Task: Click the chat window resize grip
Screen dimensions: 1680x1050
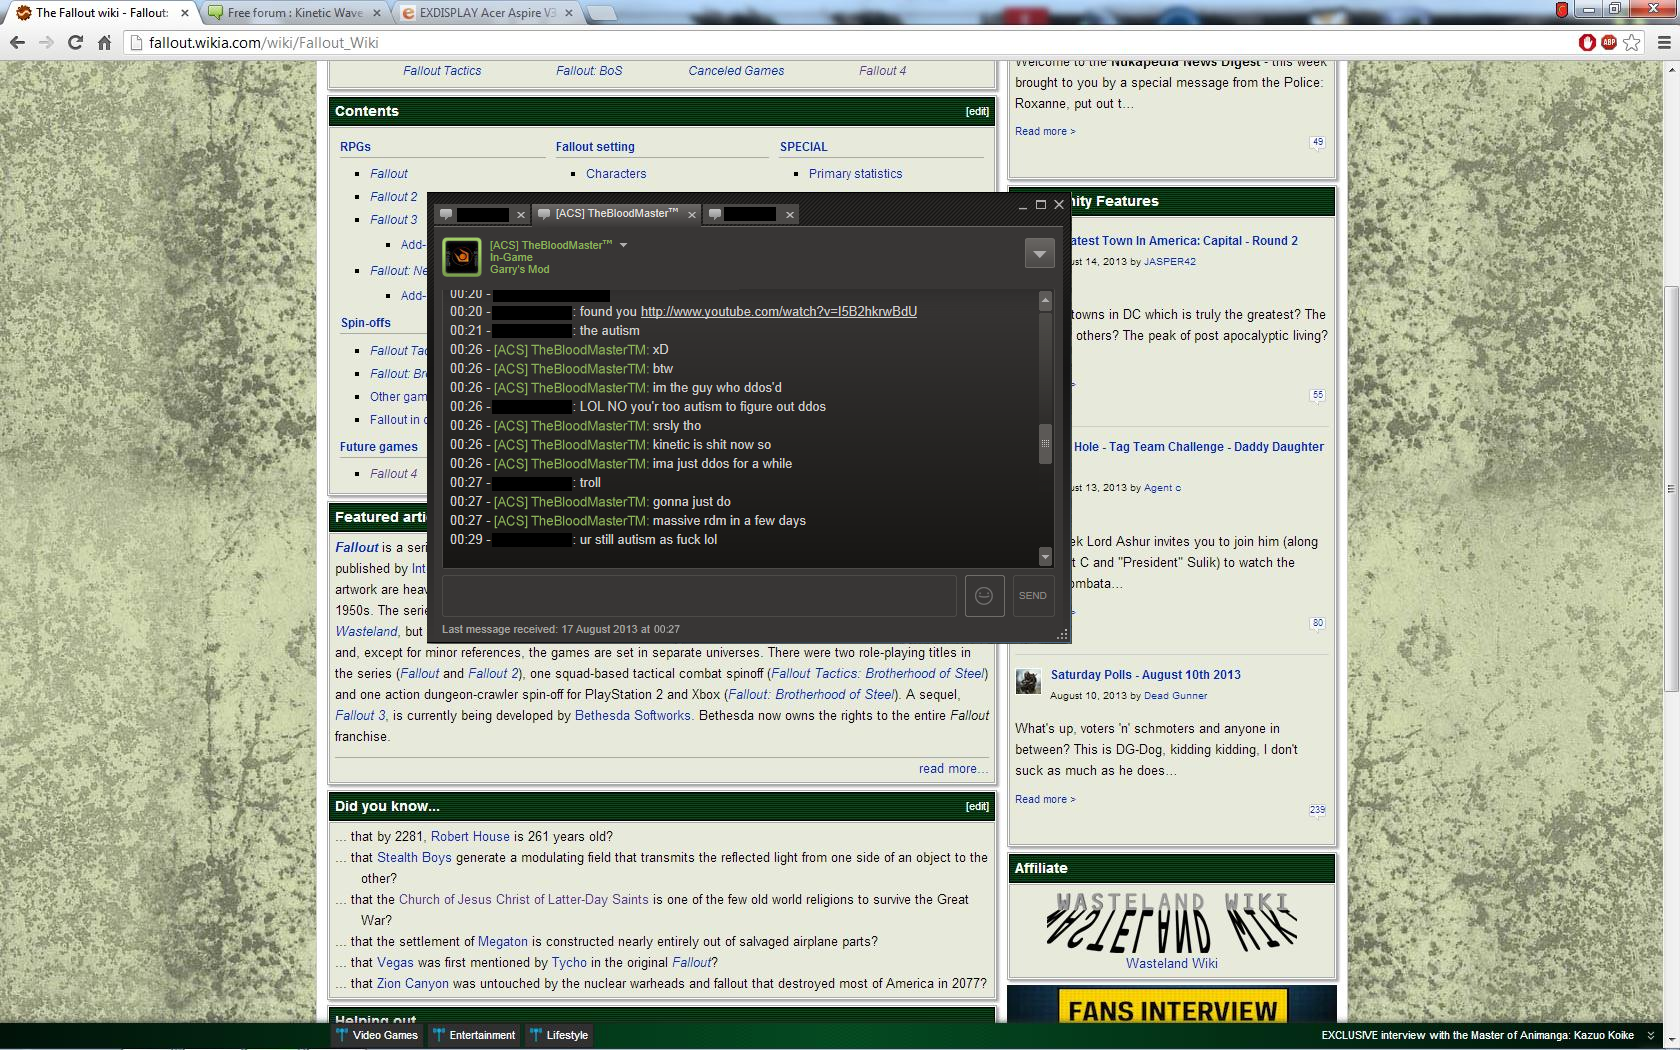Action: coord(1062,634)
